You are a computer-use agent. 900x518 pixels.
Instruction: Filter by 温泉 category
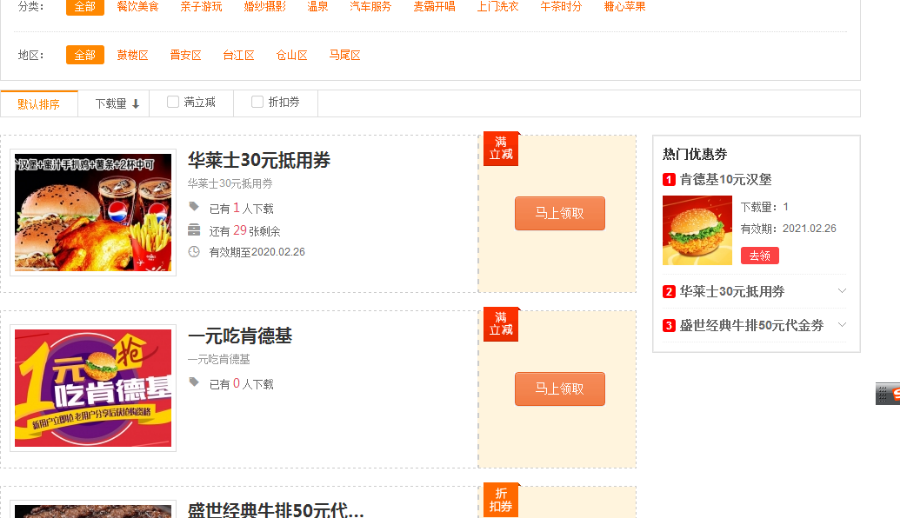point(317,6)
